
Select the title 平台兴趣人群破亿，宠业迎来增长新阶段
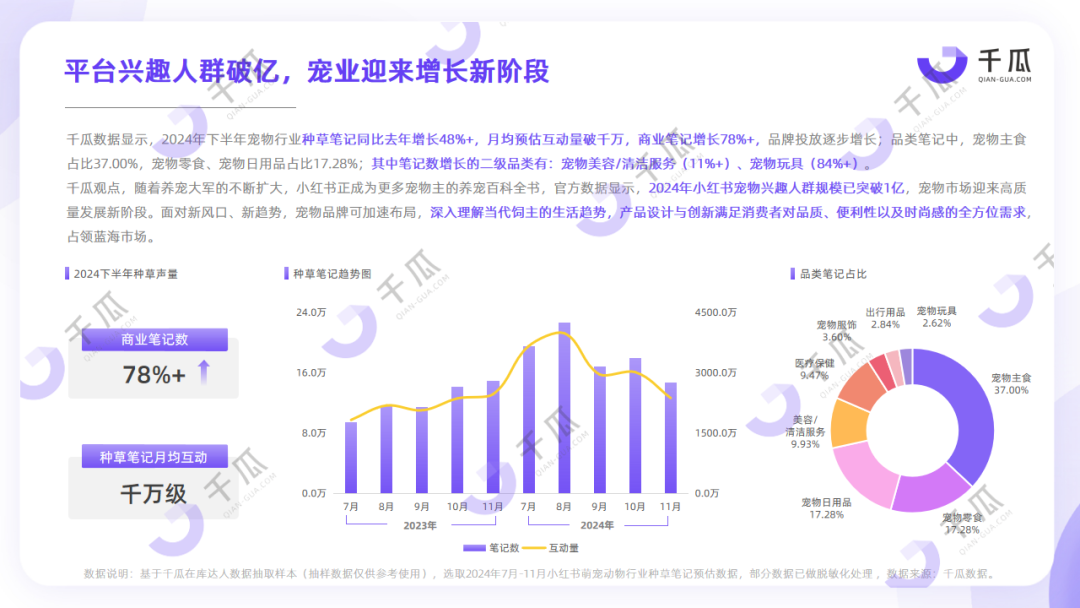307,71
